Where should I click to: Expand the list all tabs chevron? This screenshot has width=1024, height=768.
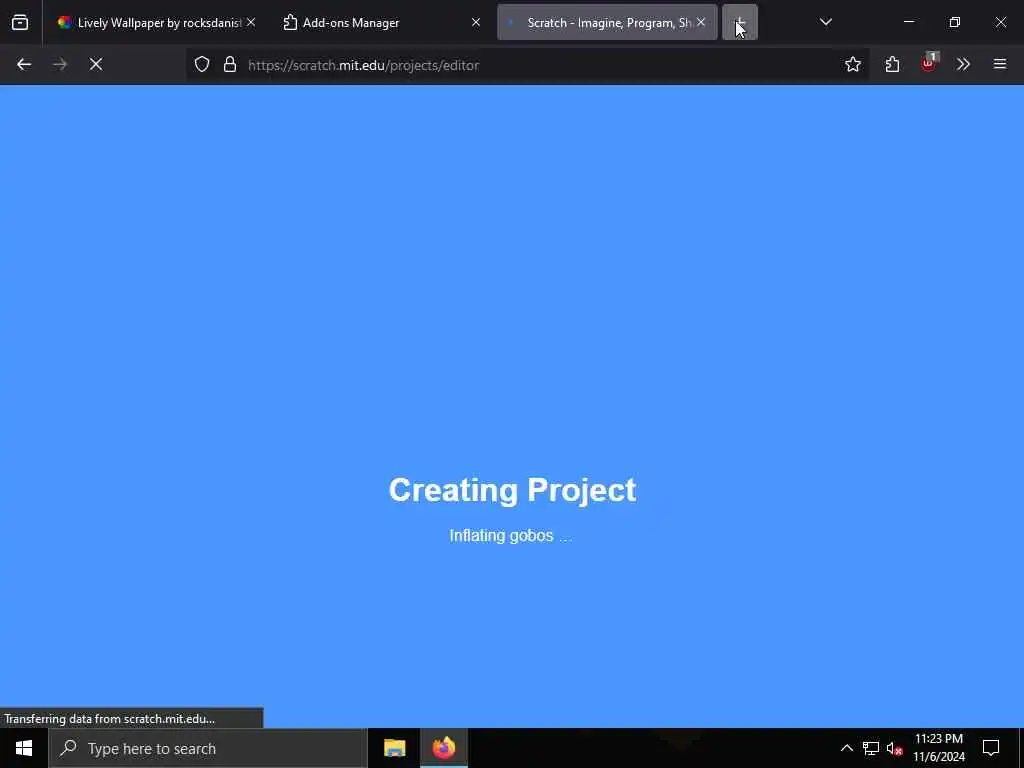tap(825, 23)
